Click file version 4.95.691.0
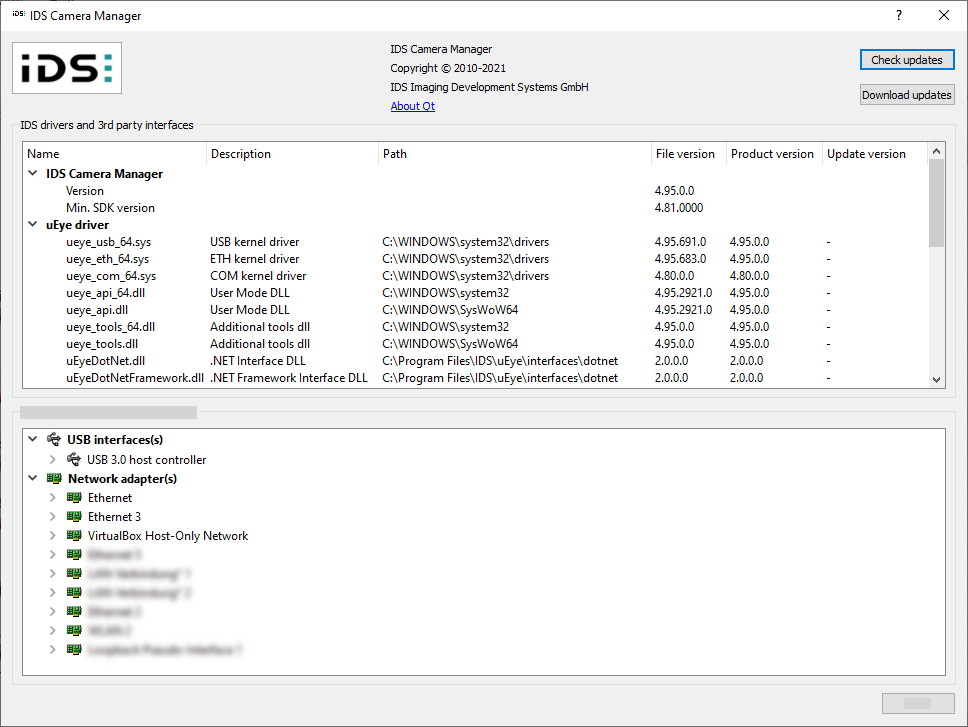The height and width of the screenshot is (727, 968). pos(680,242)
